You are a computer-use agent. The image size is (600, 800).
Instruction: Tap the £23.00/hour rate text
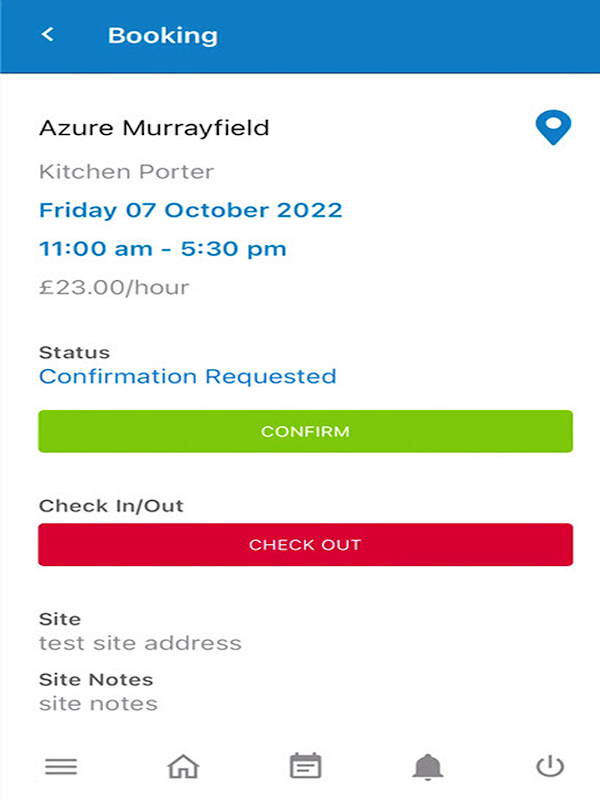coord(114,287)
